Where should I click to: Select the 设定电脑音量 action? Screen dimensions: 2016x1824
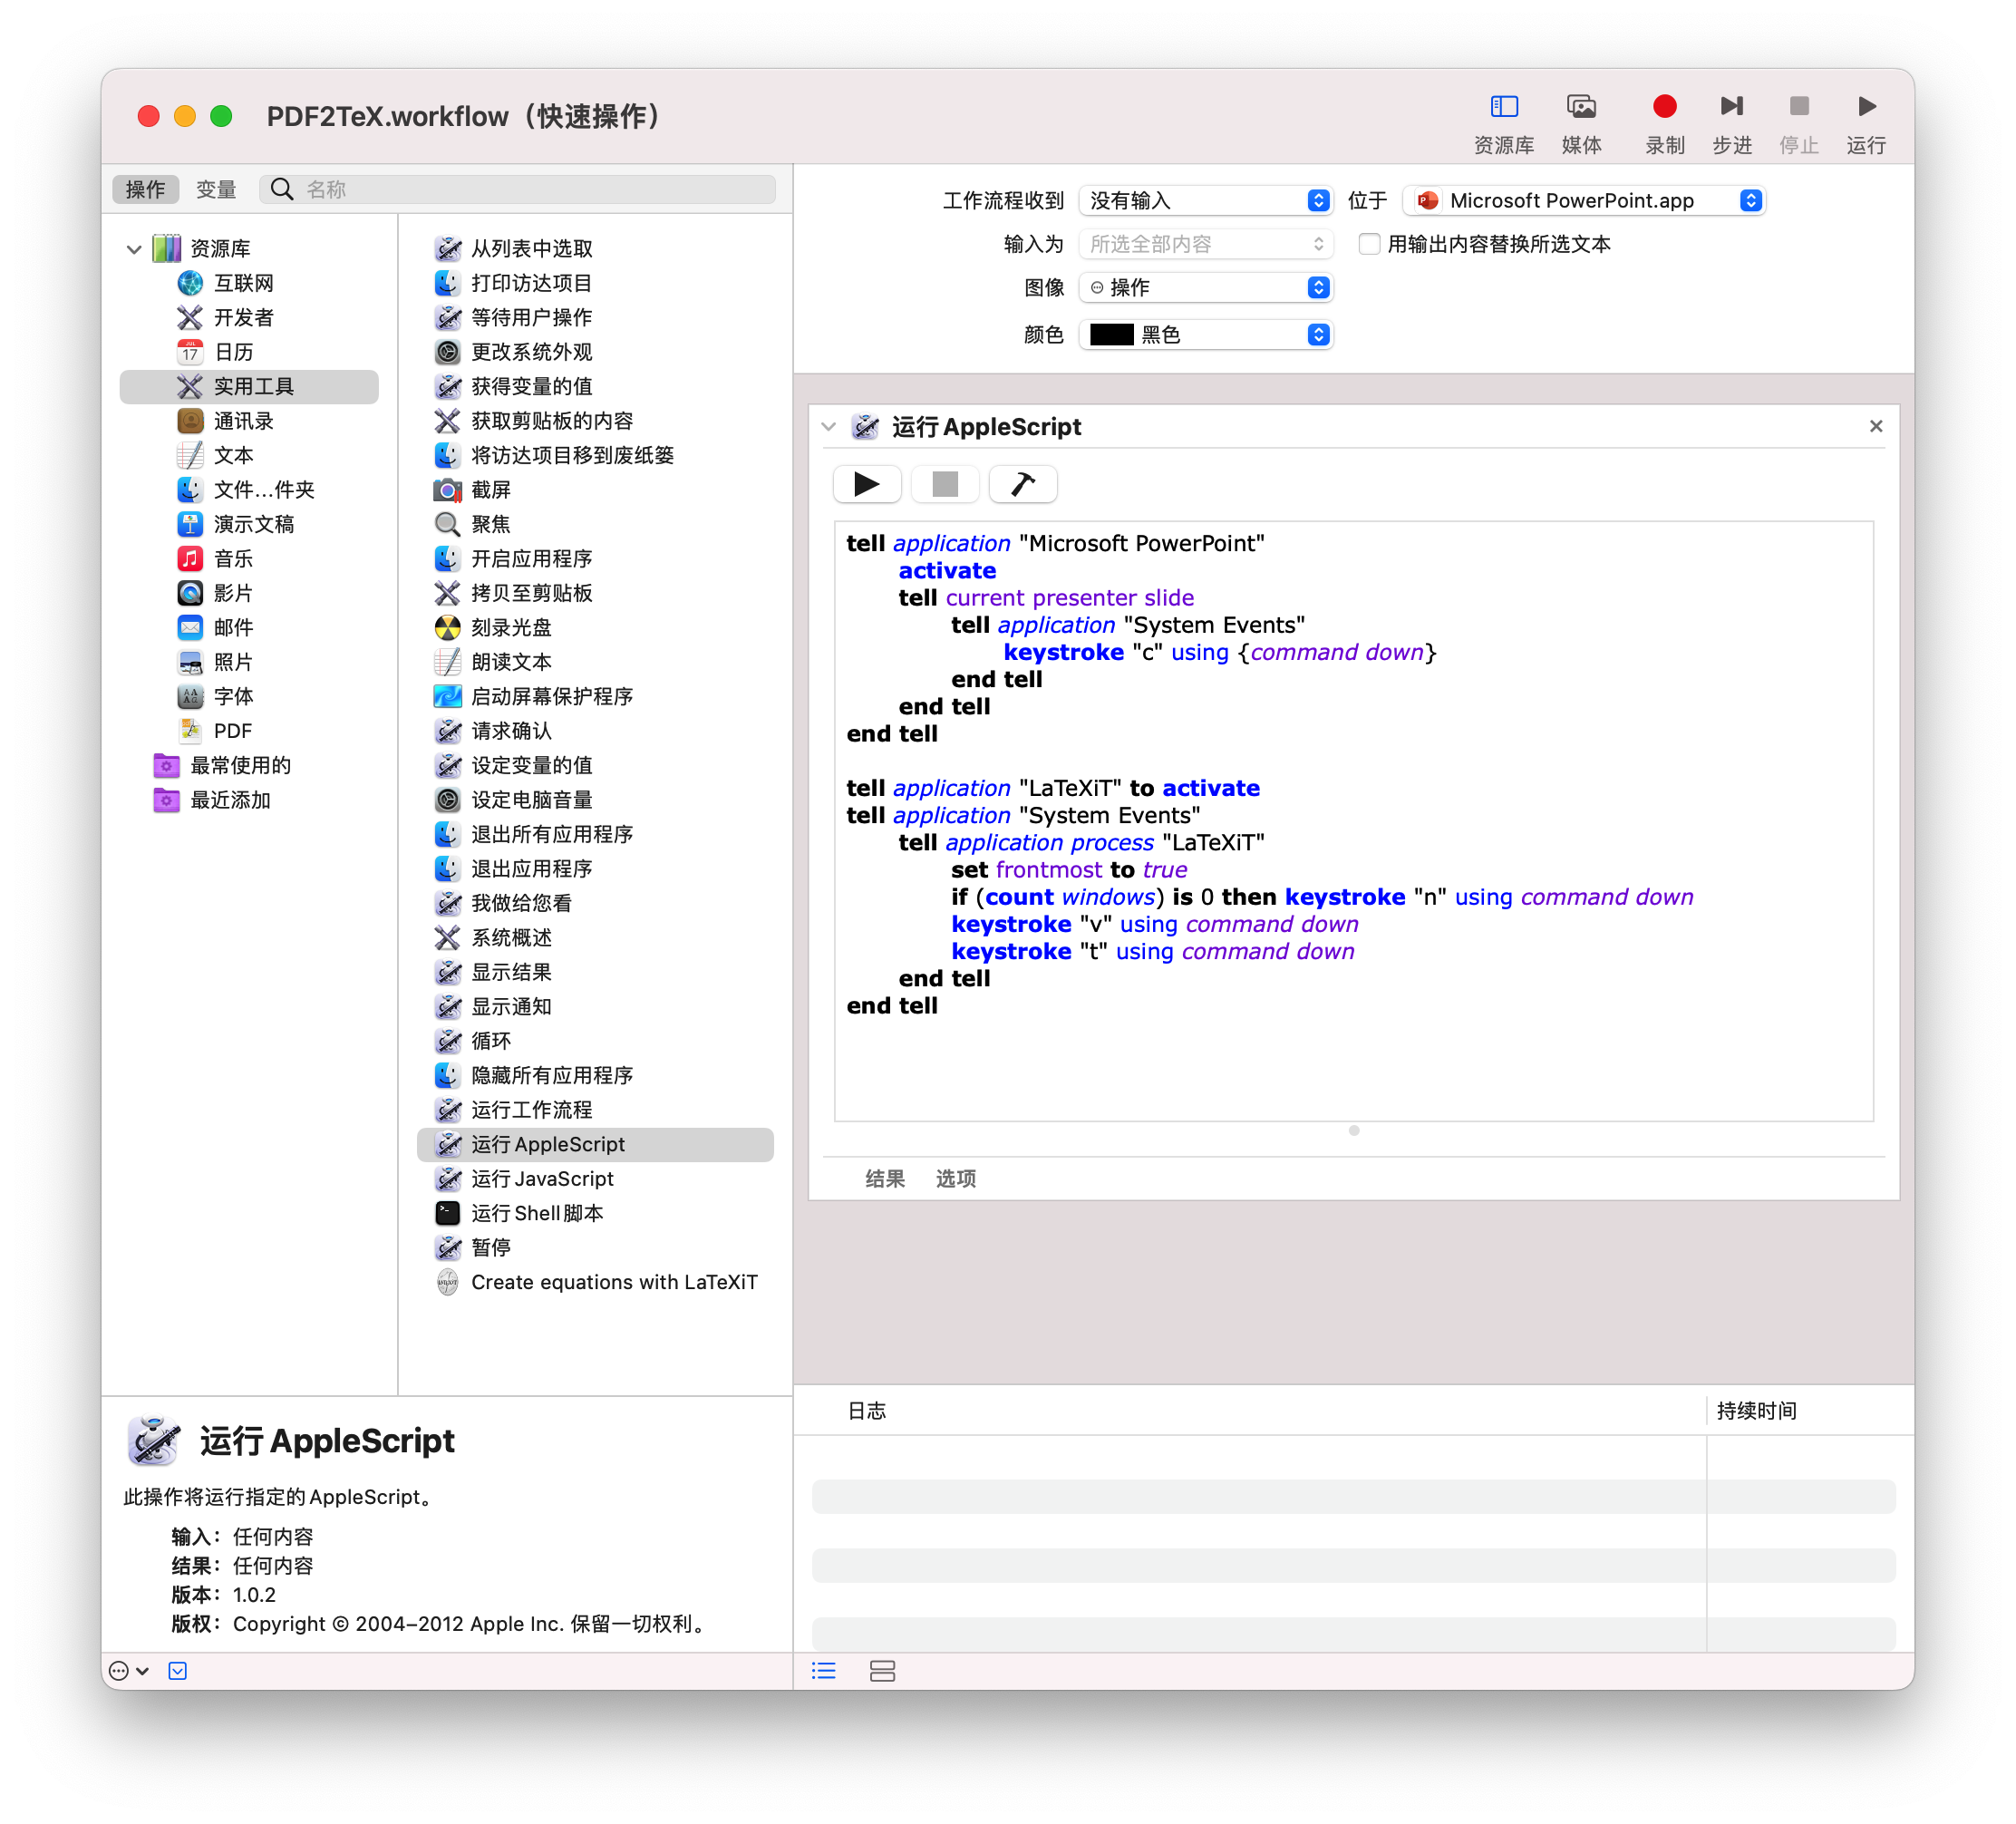(595, 800)
